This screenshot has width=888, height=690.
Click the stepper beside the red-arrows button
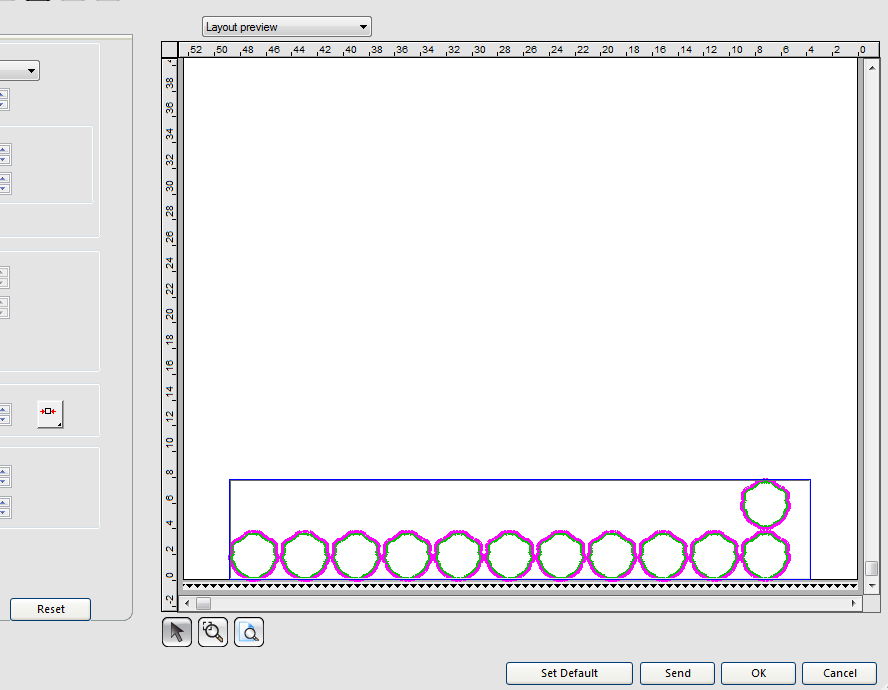(x=4, y=414)
